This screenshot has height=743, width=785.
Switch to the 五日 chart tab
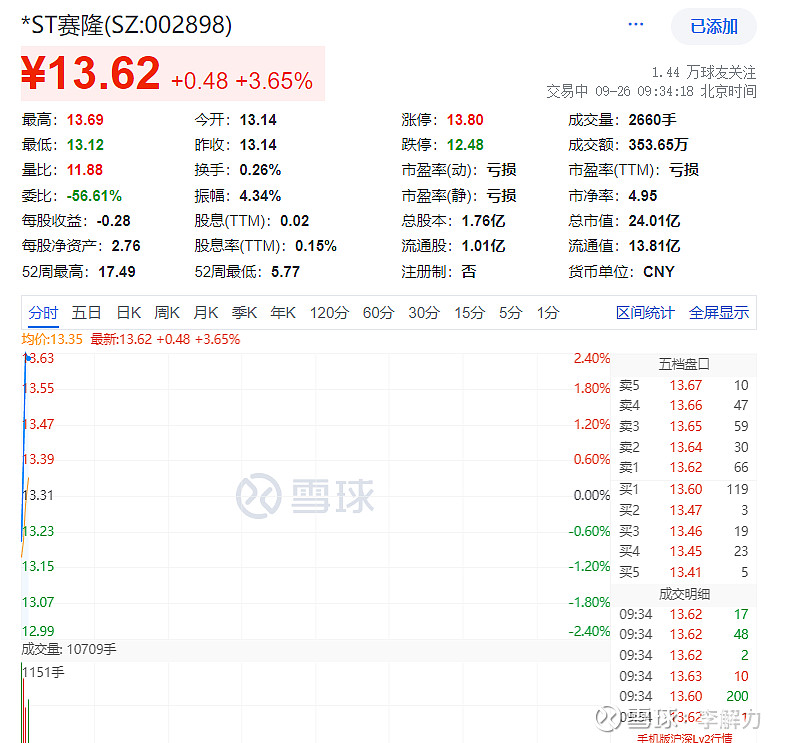[87, 313]
